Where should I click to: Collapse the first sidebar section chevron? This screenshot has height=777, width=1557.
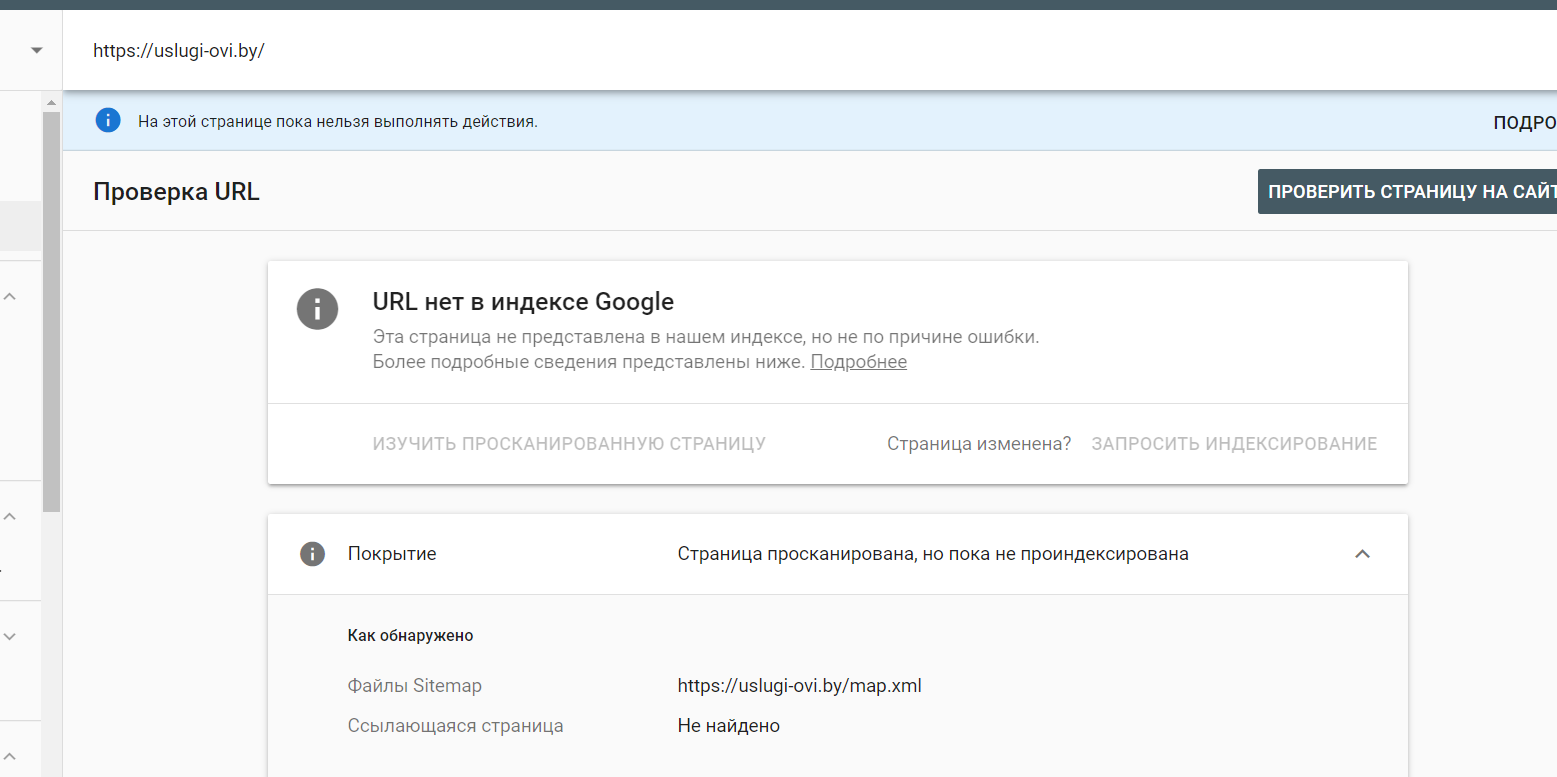(x=10, y=297)
